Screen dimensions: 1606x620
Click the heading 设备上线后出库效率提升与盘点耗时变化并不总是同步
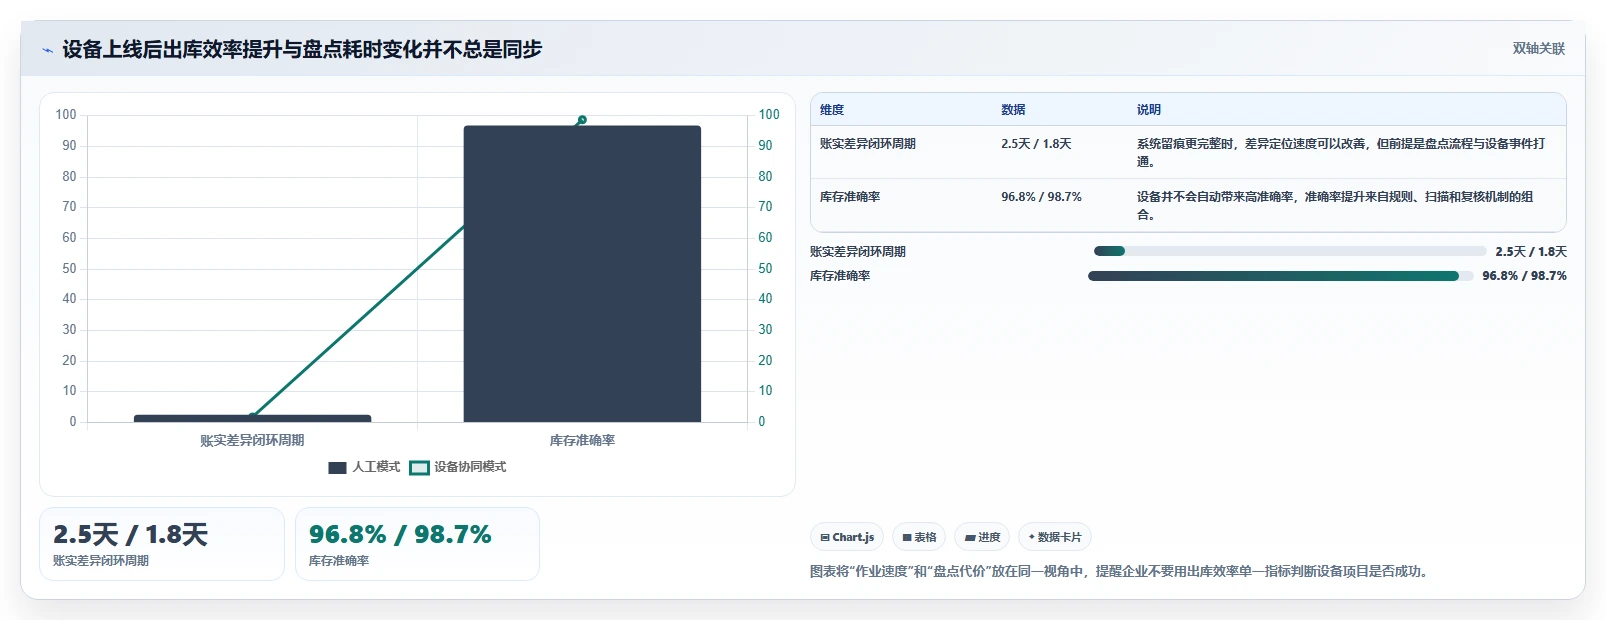302,49
